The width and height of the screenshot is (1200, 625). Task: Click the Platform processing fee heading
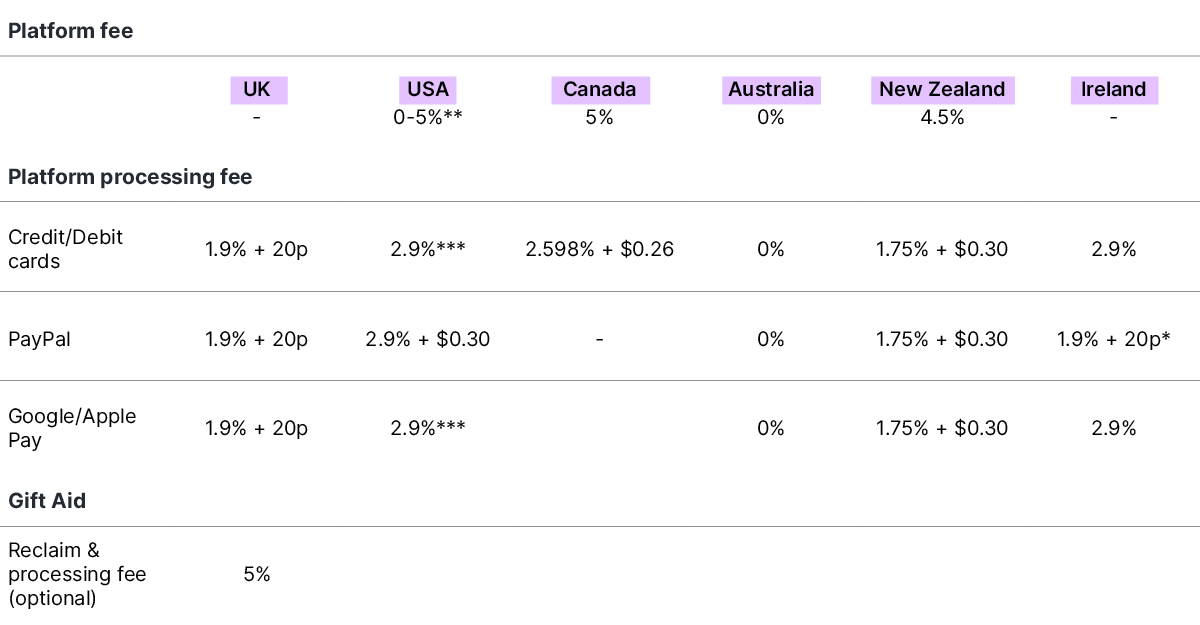tap(130, 177)
